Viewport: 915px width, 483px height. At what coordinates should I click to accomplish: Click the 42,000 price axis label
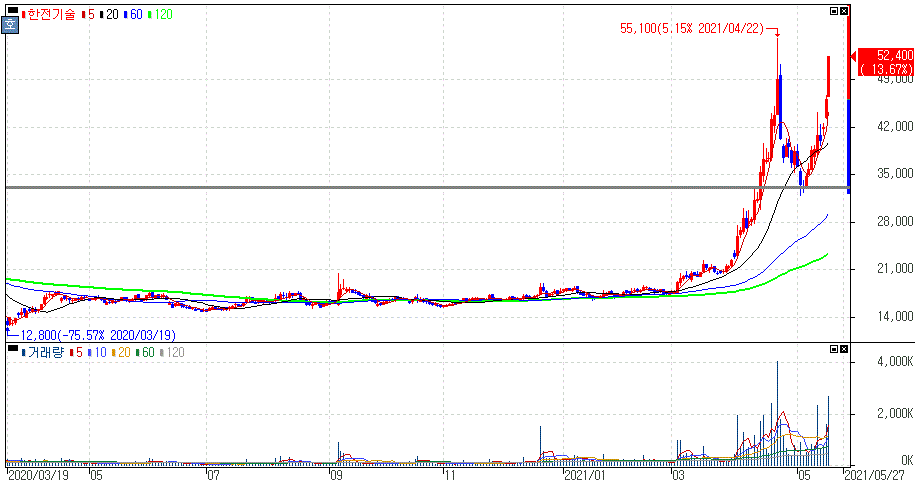click(x=895, y=126)
